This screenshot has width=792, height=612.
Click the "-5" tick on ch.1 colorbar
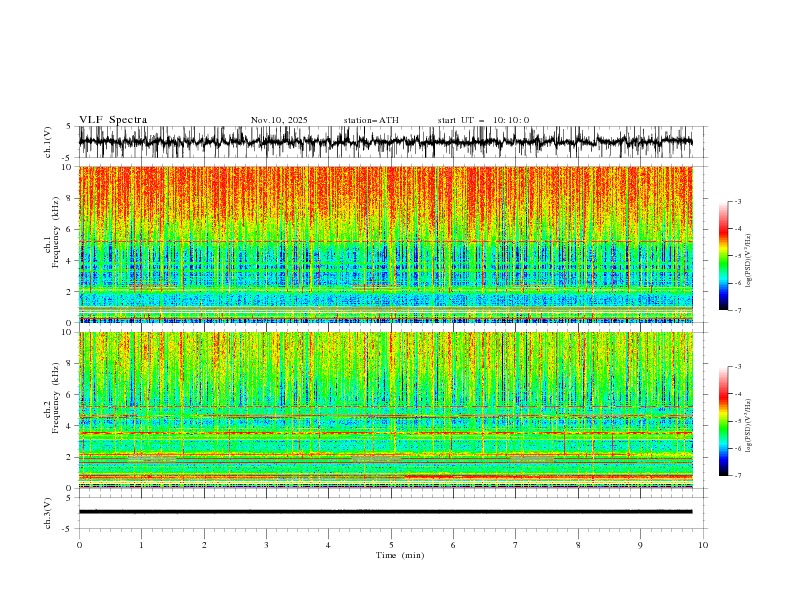click(x=738, y=256)
